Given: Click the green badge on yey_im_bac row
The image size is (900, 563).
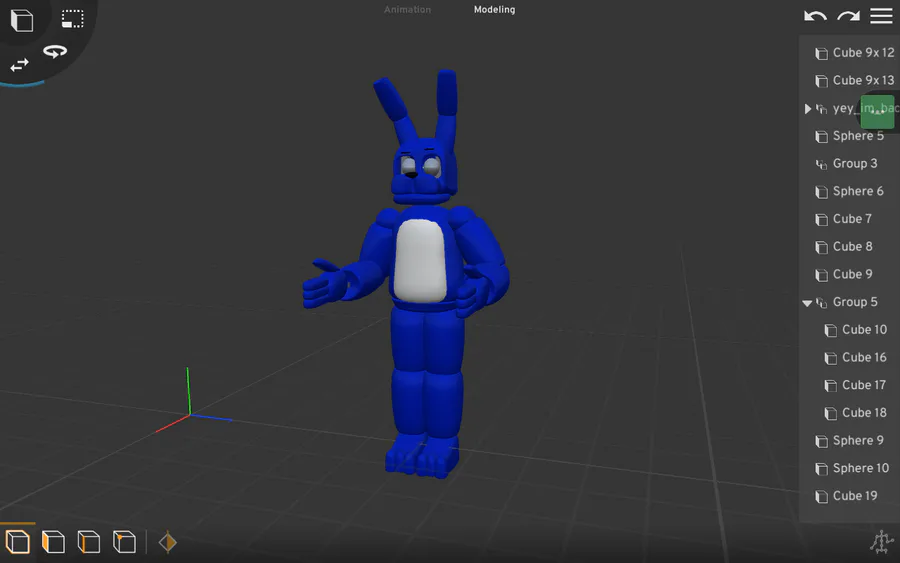Looking at the screenshot, I should click(x=877, y=112).
